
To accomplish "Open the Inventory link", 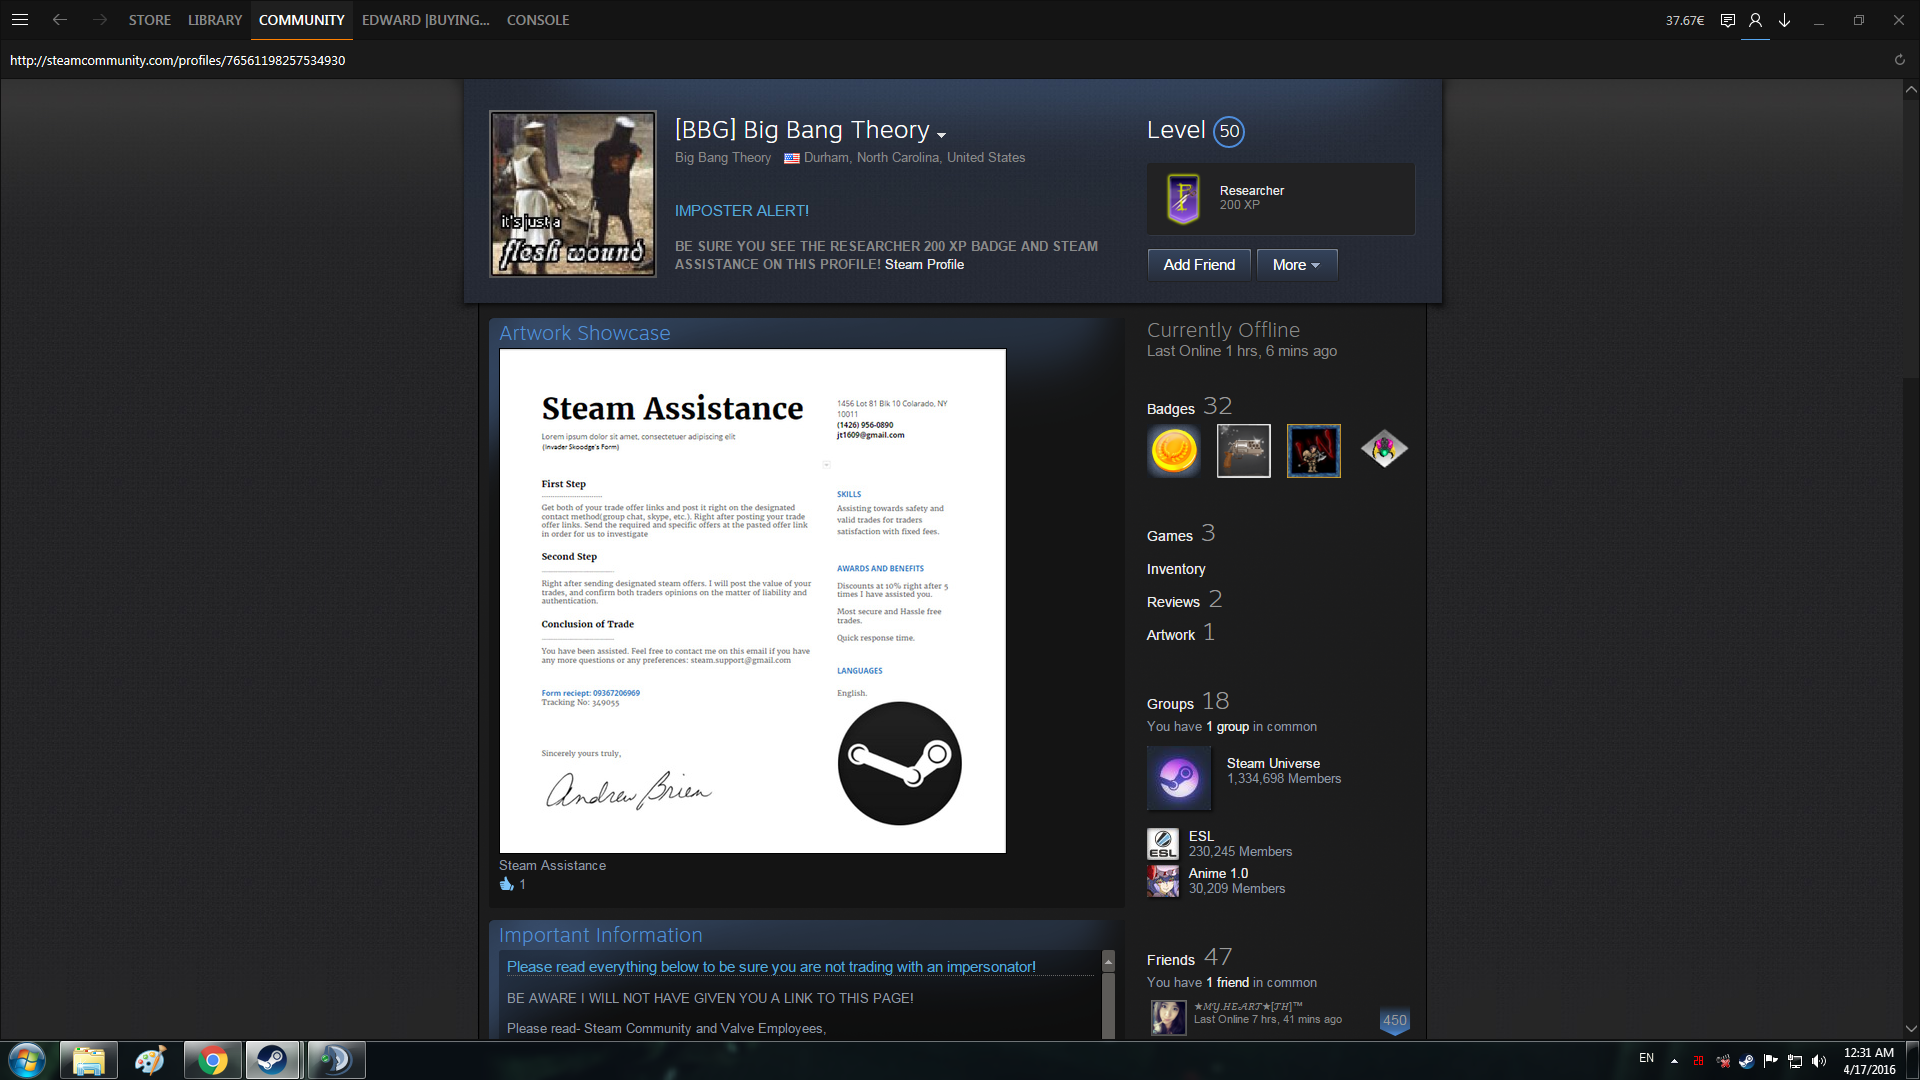I will [1175, 569].
